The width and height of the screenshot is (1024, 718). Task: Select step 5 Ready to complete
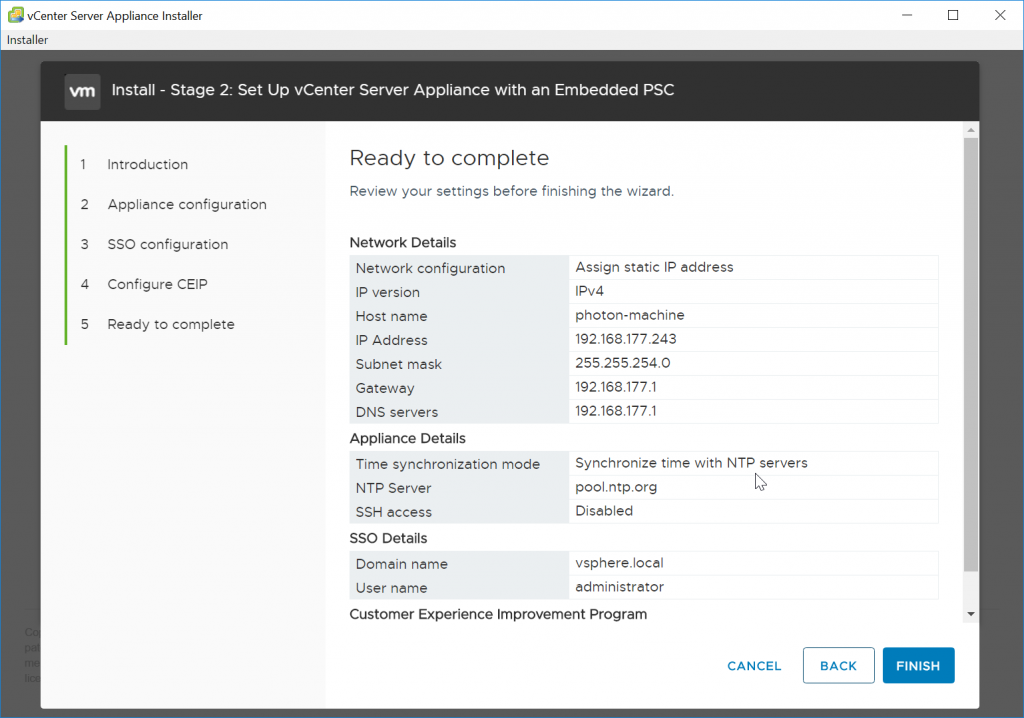click(x=170, y=324)
